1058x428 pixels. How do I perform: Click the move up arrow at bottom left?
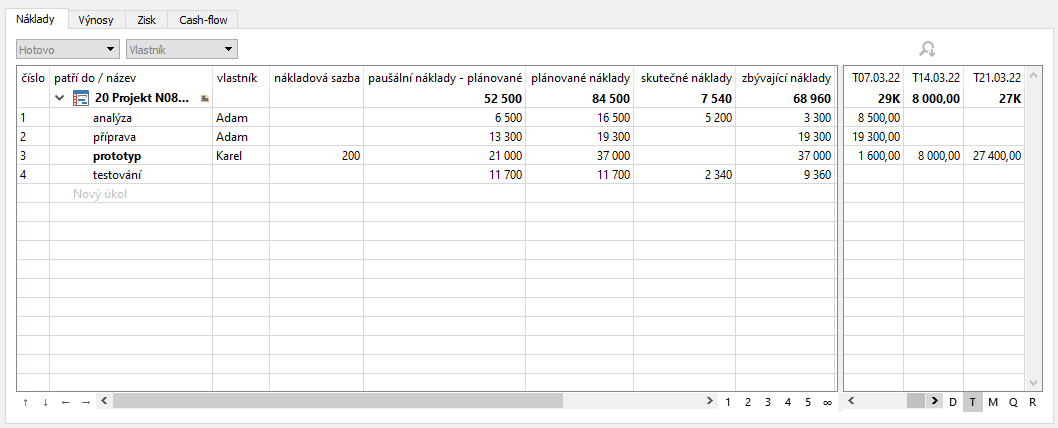pos(25,402)
